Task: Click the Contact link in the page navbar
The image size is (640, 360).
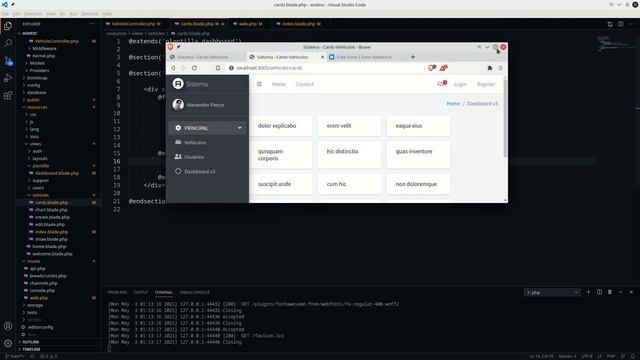Action: (x=305, y=84)
